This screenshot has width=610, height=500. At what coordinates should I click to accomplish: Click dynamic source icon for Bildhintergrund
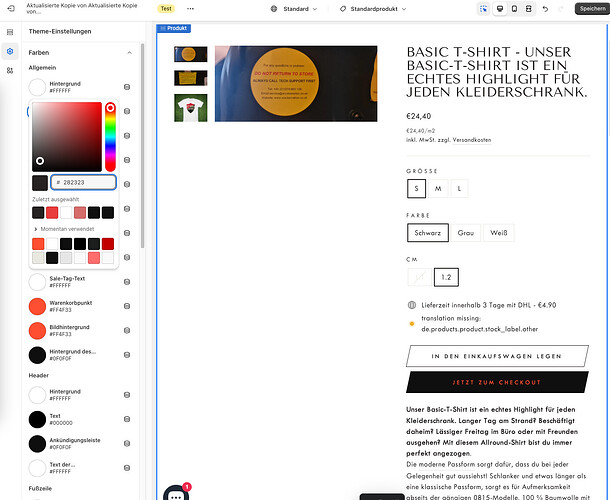point(127,330)
